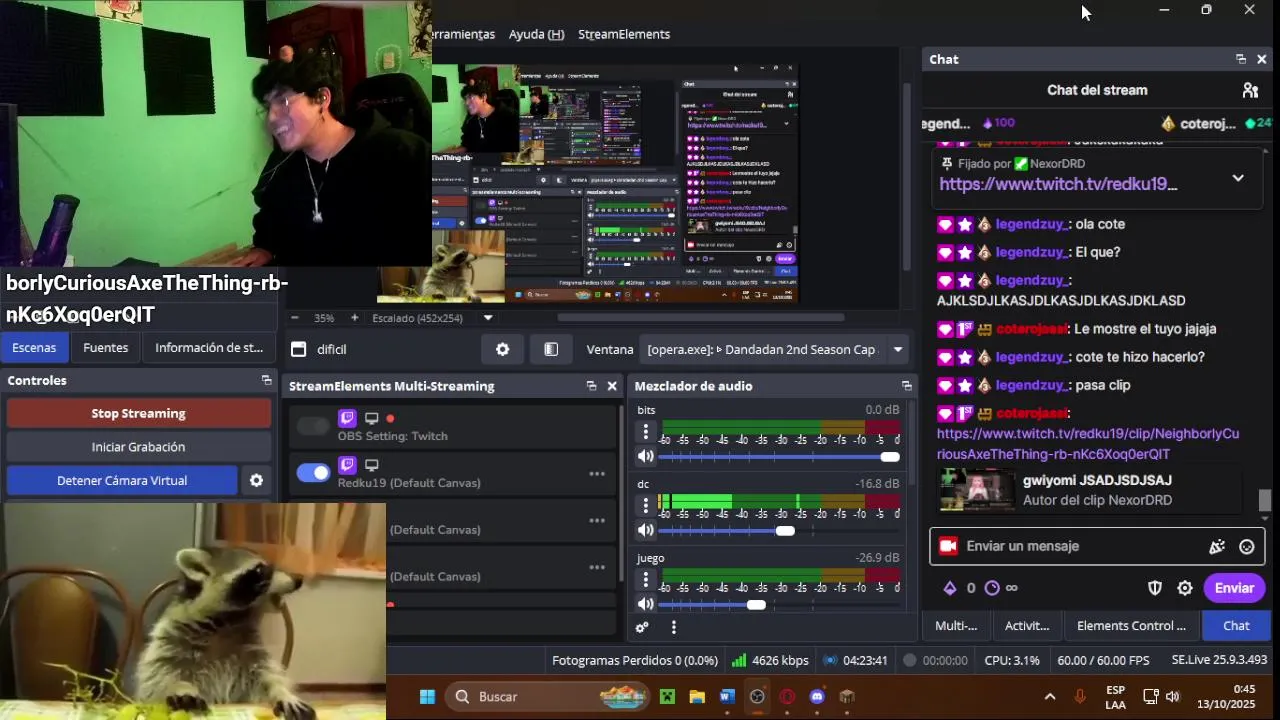
Task: Pop out Chat dock
Action: [x=1241, y=59]
